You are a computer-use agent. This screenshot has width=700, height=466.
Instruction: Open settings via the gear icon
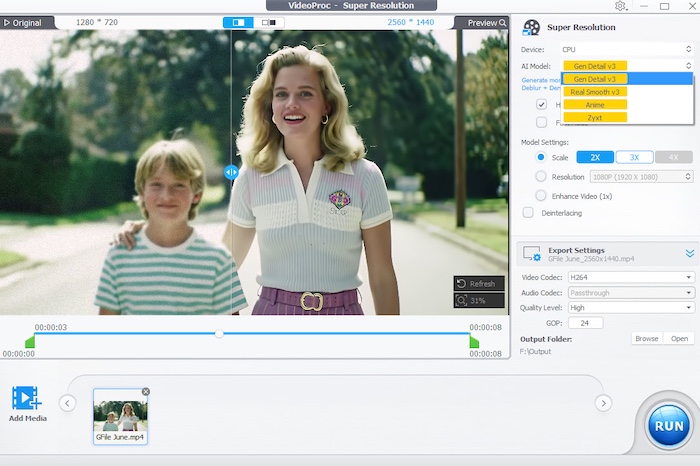[x=621, y=6]
